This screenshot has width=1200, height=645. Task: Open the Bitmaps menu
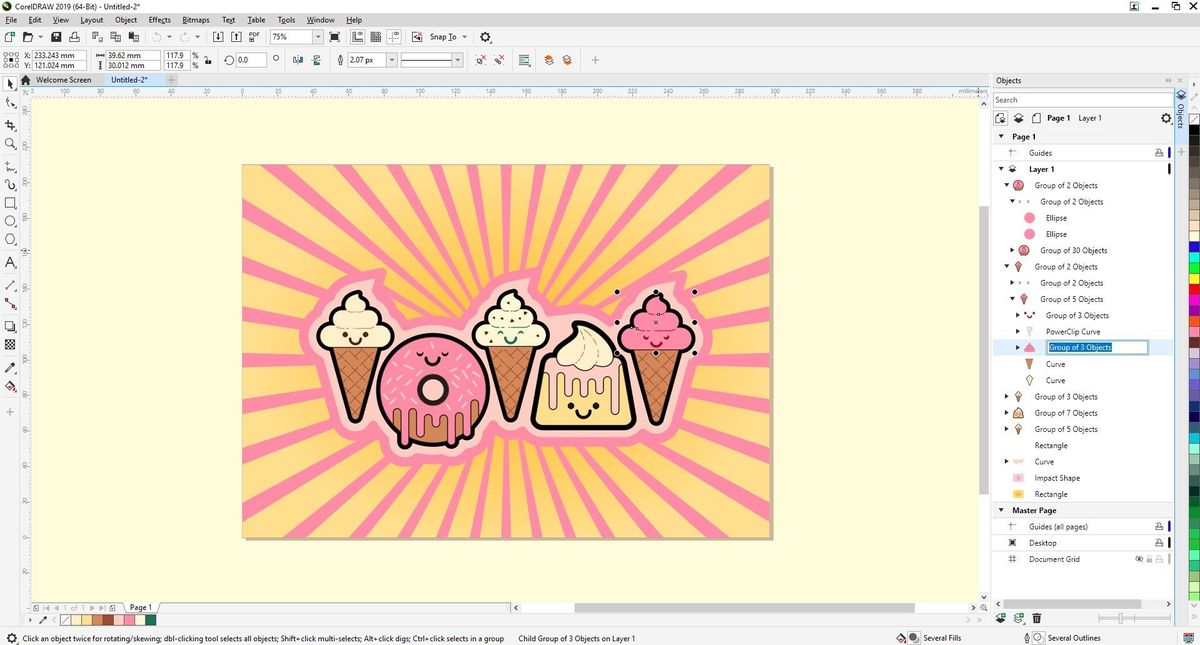pyautogui.click(x=195, y=19)
